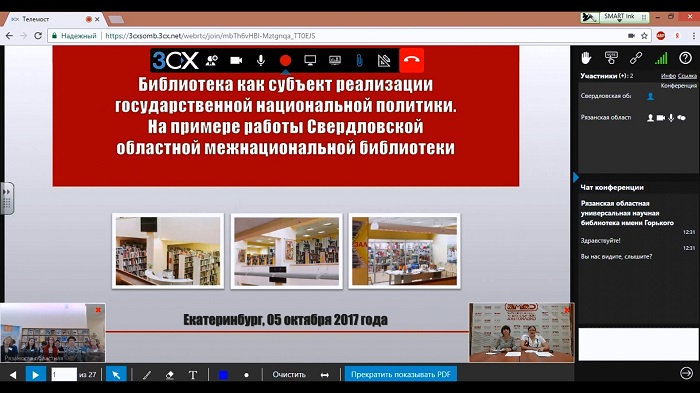The width and height of the screenshot is (700, 393).
Task: Change the brush size dot
Action: [x=246, y=375]
